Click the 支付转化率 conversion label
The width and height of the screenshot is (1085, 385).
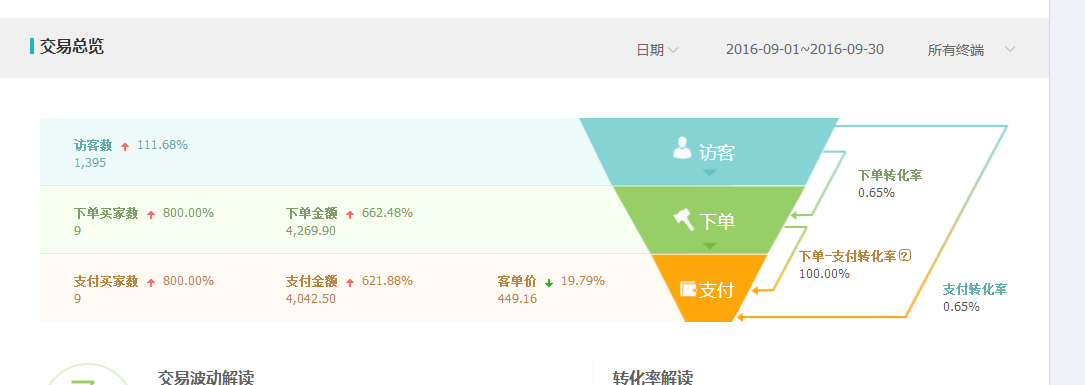pos(975,289)
